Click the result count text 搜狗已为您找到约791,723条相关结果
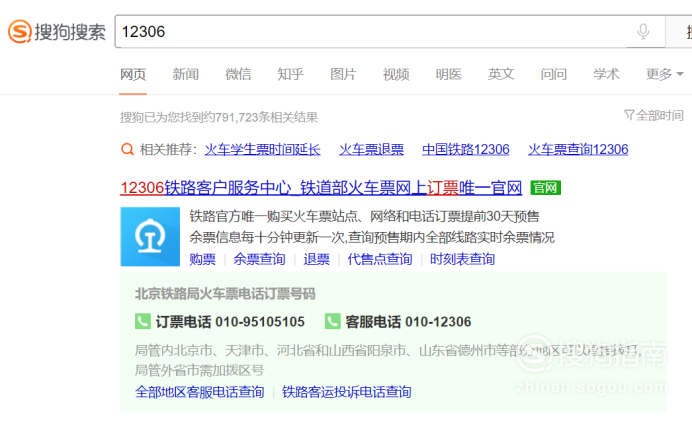The image size is (692, 421). (x=219, y=117)
